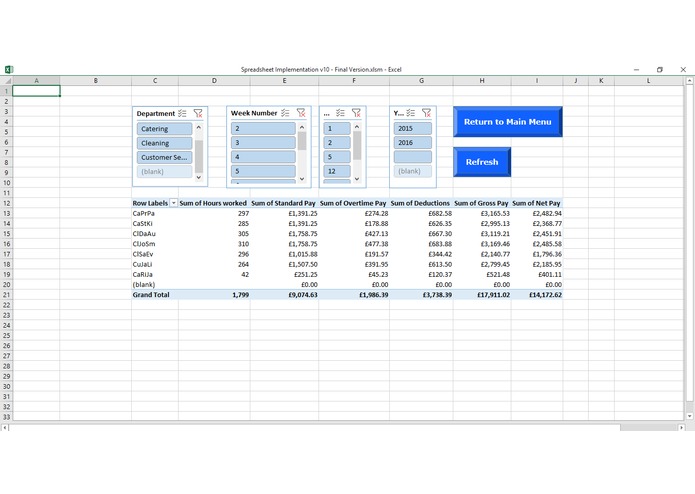Select the Grand Total row label
The height and width of the screenshot is (494, 695).
click(x=151, y=295)
